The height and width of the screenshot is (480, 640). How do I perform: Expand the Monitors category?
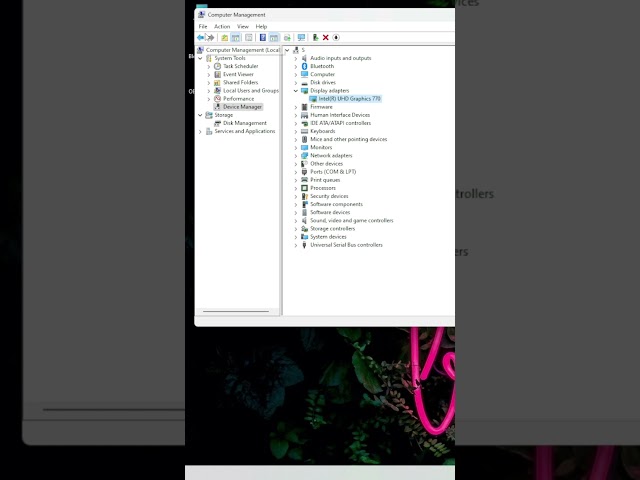296,147
